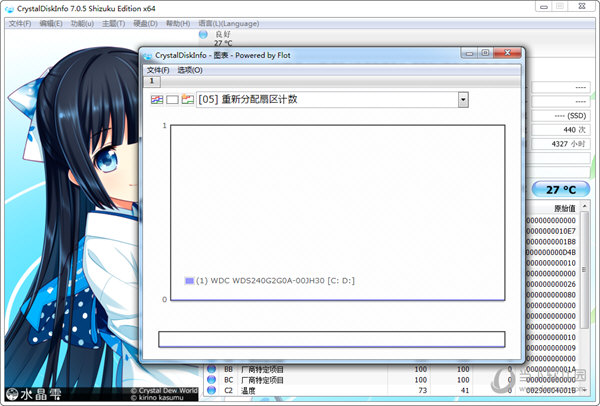Image resolution: width=600 pixels, height=406 pixels.
Task: Click the blank deselect-all icon in graph toolbar
Action: (x=172, y=100)
